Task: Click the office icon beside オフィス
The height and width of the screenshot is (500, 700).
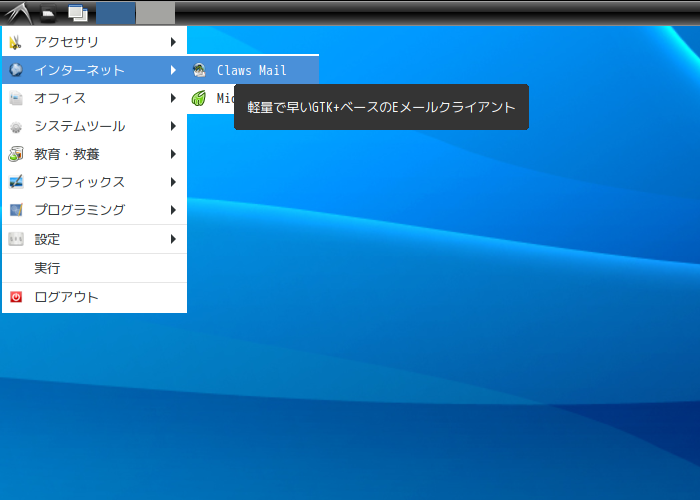Action: tap(16, 98)
